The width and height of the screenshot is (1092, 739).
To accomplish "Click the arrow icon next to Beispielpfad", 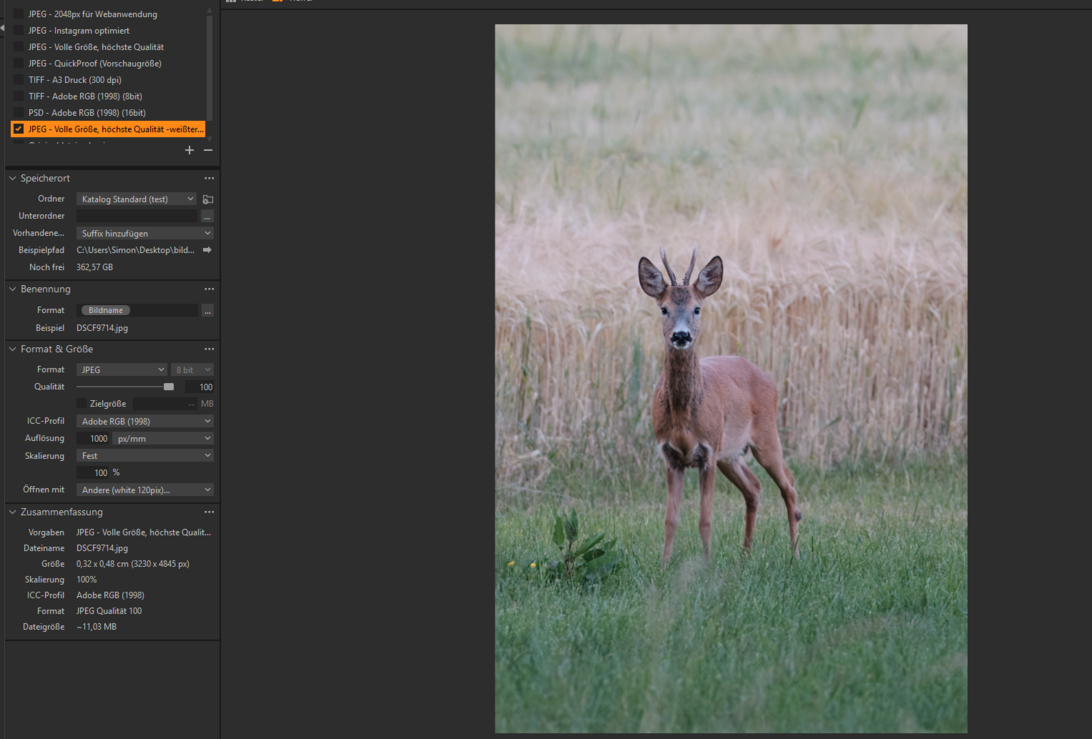I will [x=207, y=250].
